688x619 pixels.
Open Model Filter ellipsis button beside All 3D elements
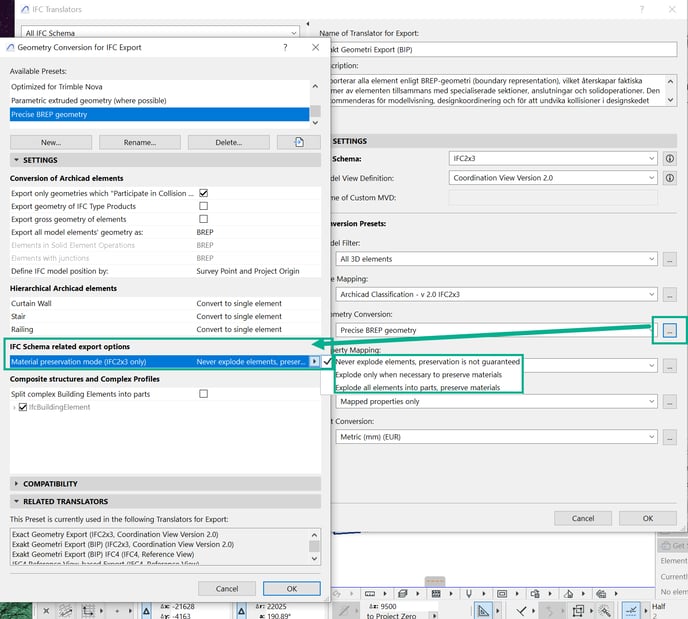point(670,259)
